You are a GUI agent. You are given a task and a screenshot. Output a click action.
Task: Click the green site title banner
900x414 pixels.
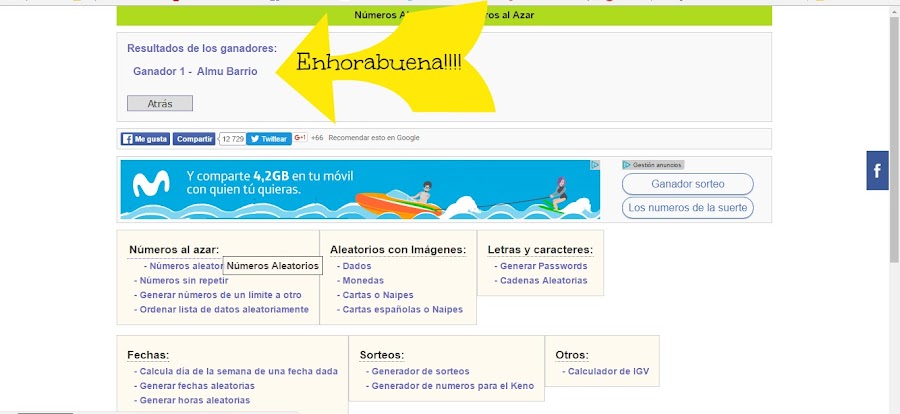tap(444, 16)
